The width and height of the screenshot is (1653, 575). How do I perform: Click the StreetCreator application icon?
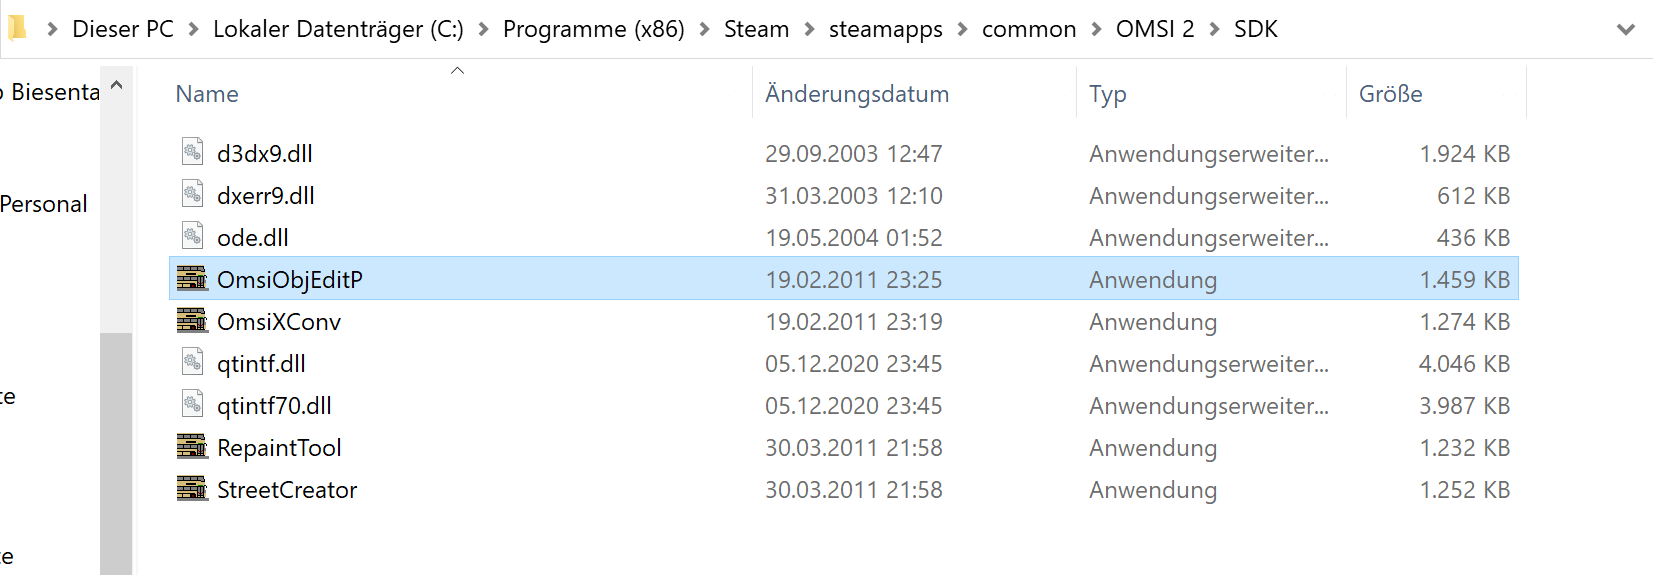[x=192, y=488]
